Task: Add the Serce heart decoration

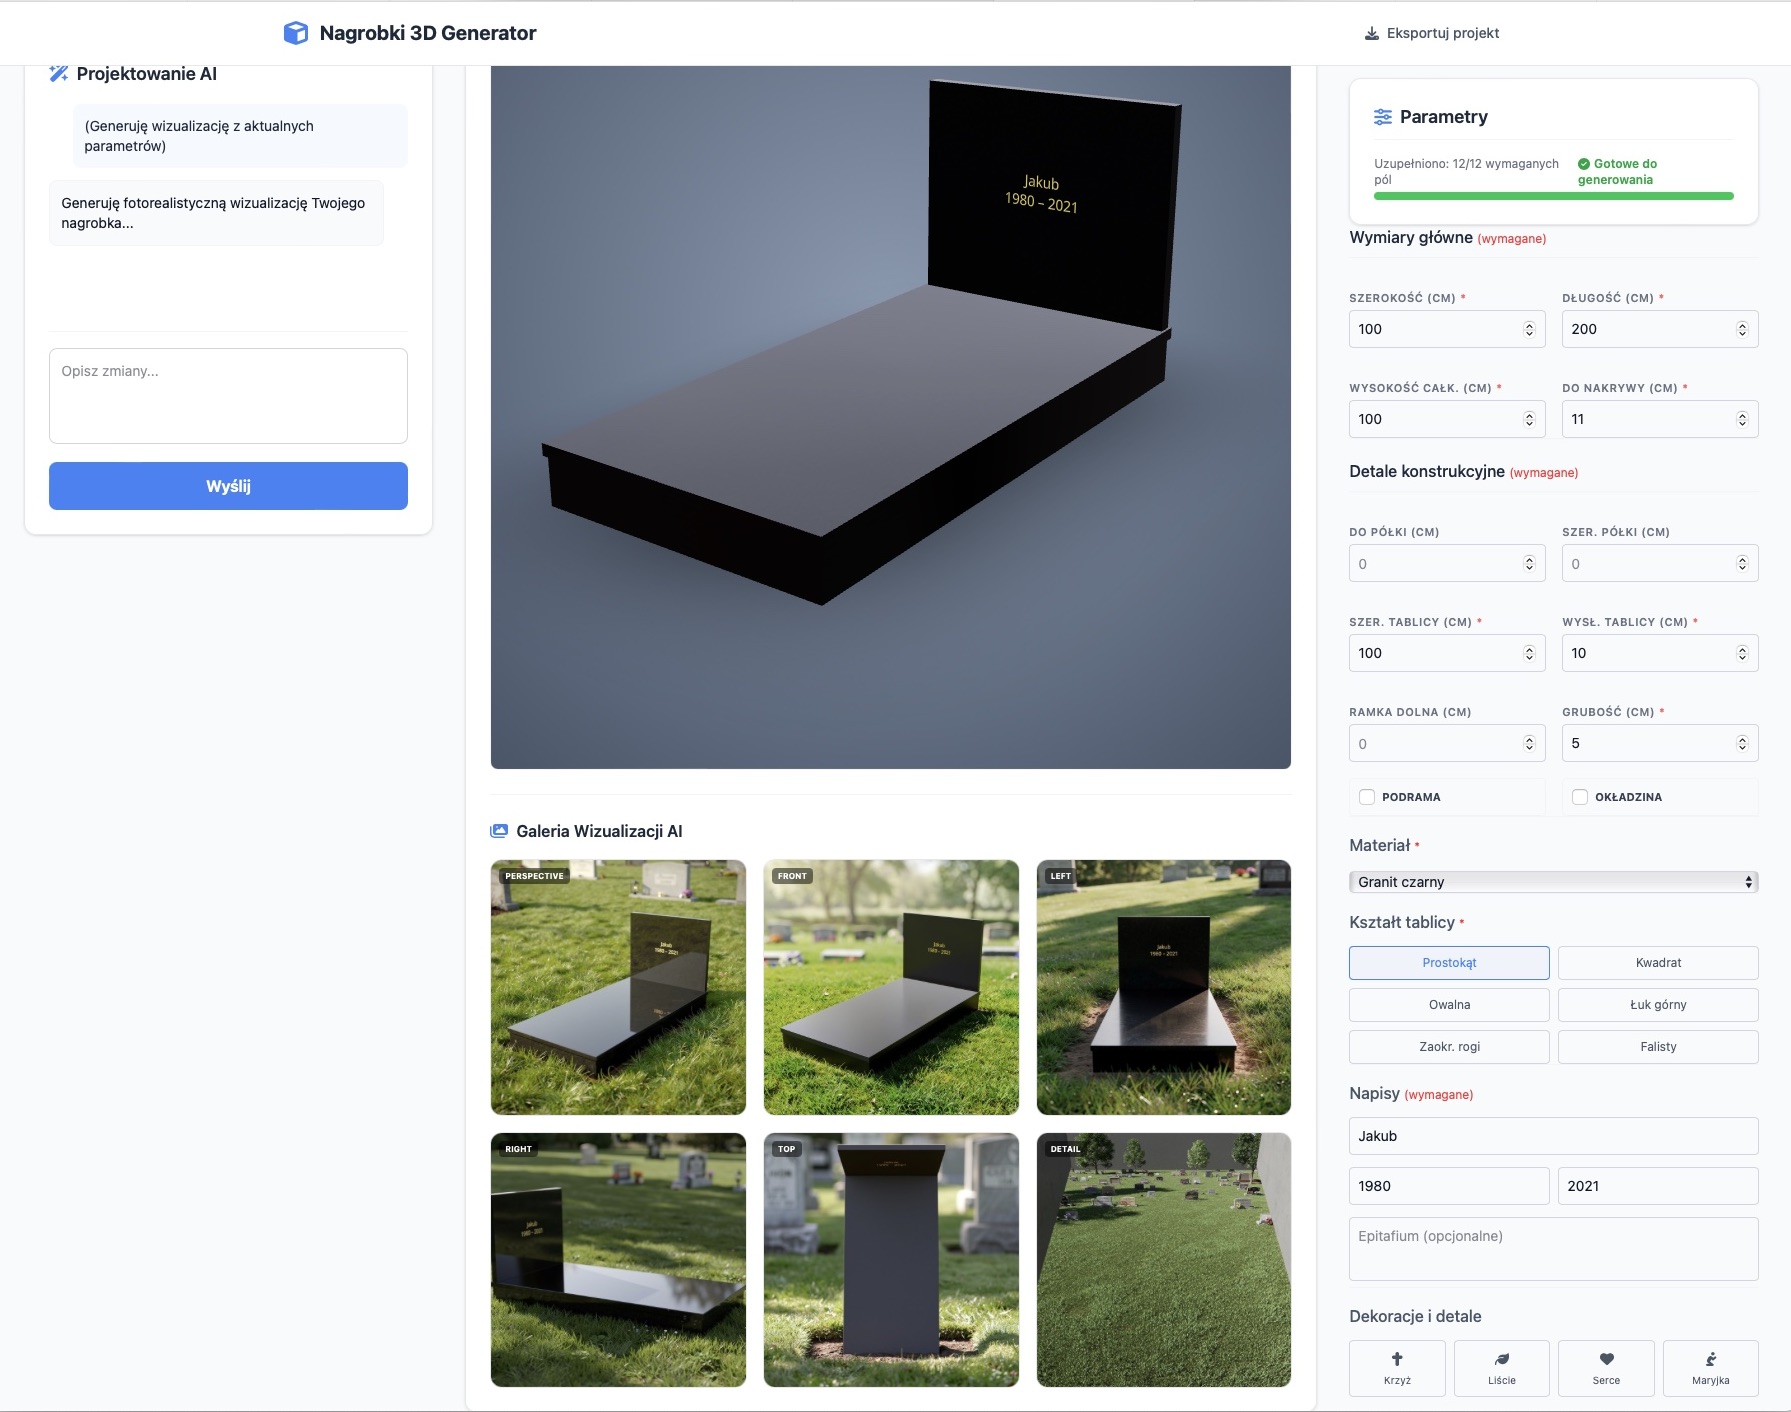Action: coord(1606,1367)
